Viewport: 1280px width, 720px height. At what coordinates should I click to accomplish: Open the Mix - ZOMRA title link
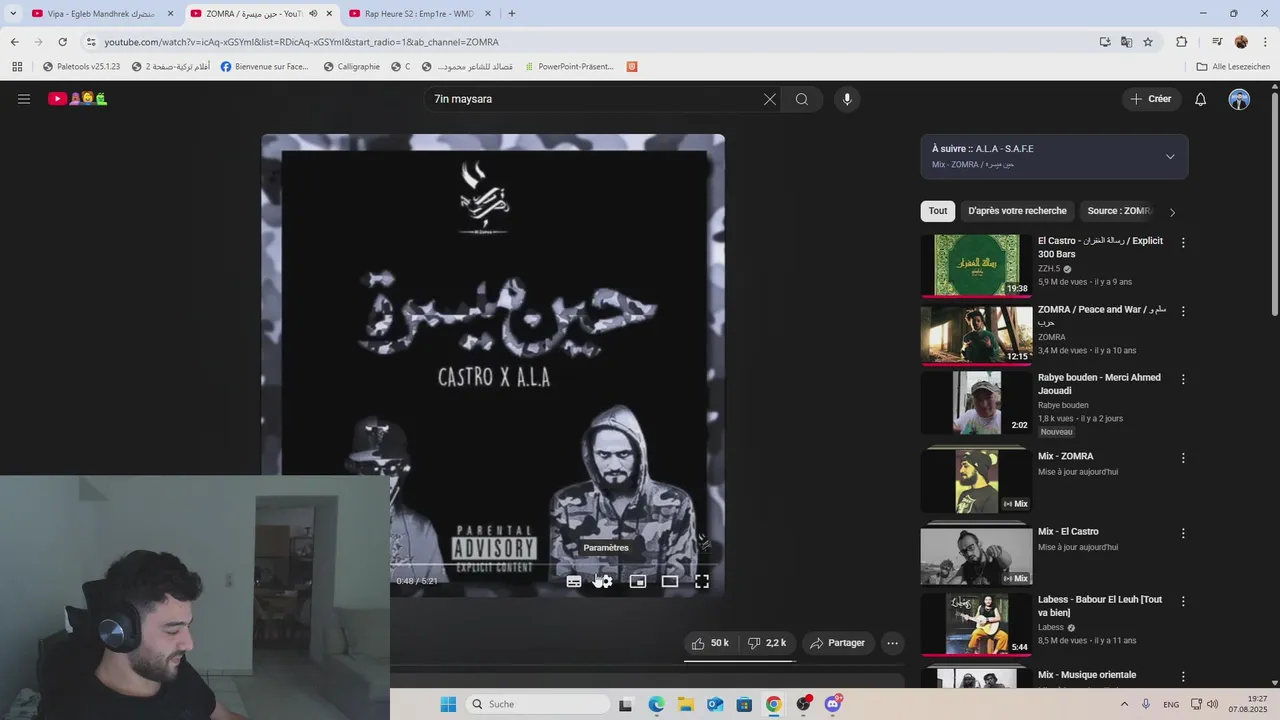tap(1065, 456)
